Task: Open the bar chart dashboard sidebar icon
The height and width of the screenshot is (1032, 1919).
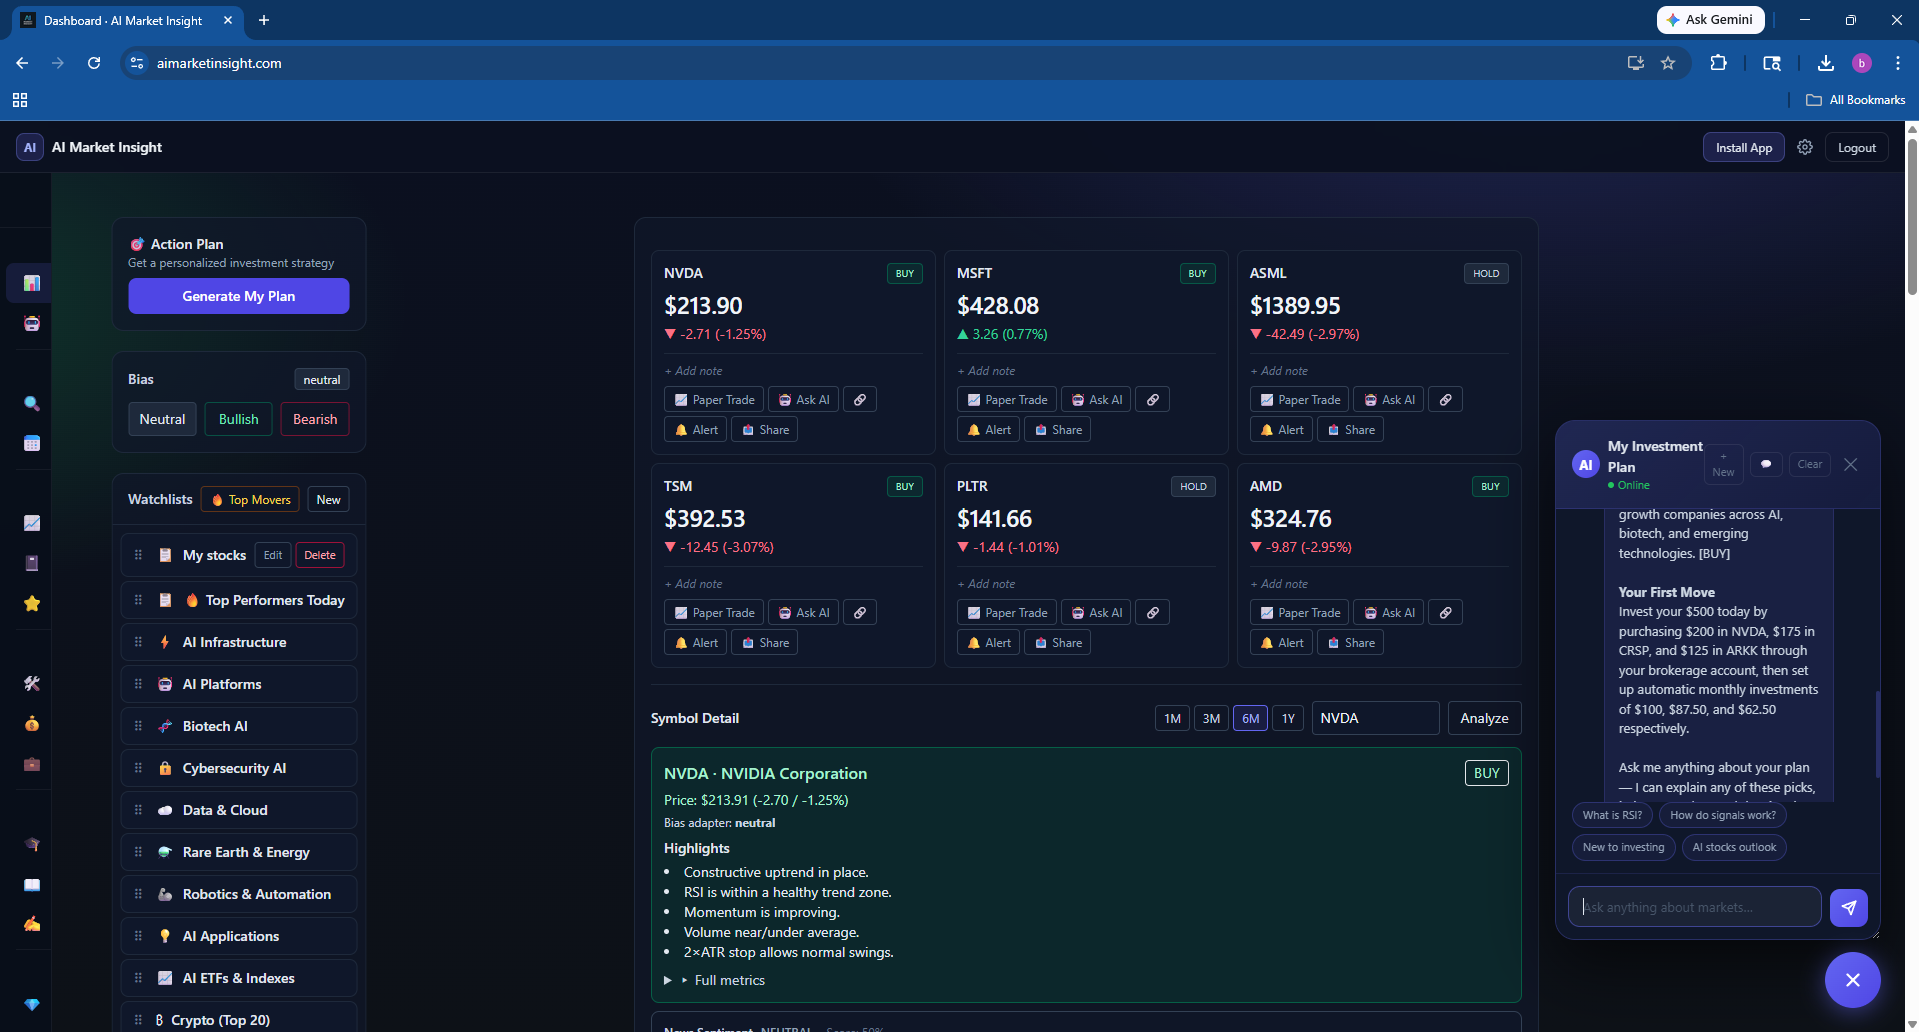Action: coord(32,283)
